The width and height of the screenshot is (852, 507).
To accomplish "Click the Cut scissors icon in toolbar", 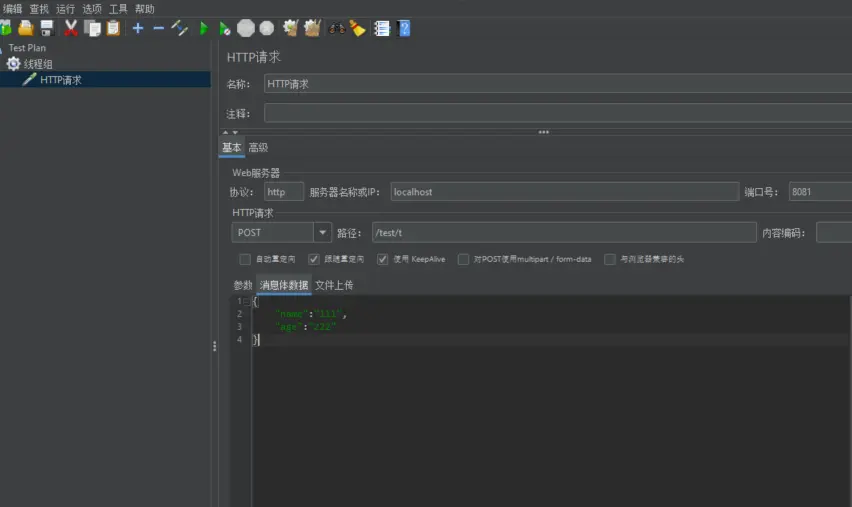I will (x=71, y=28).
